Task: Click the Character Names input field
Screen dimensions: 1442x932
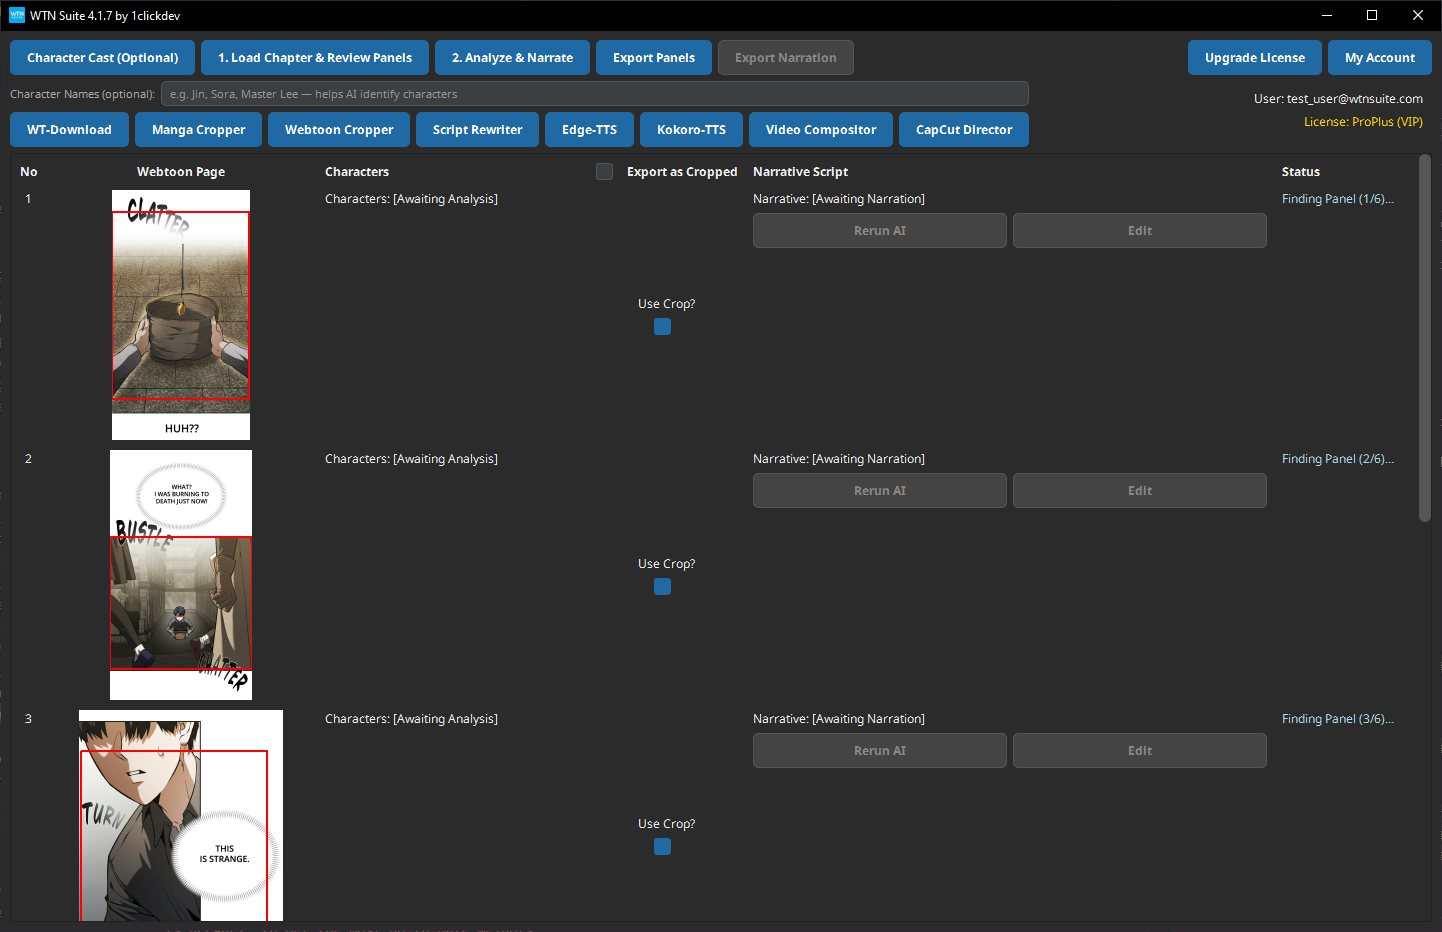Action: click(595, 94)
